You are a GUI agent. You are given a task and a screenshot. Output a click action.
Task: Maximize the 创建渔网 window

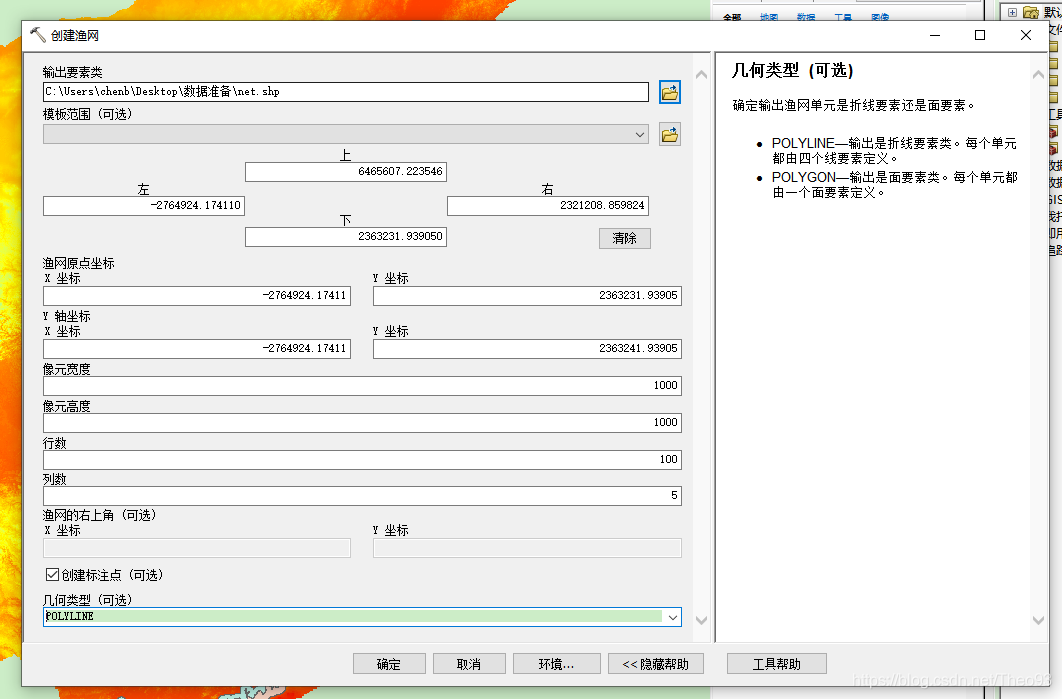tap(979, 35)
